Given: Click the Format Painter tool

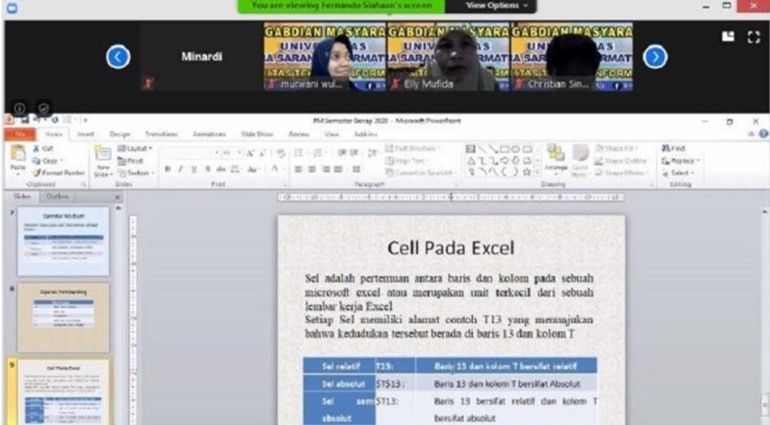Looking at the screenshot, I should click(x=58, y=173).
